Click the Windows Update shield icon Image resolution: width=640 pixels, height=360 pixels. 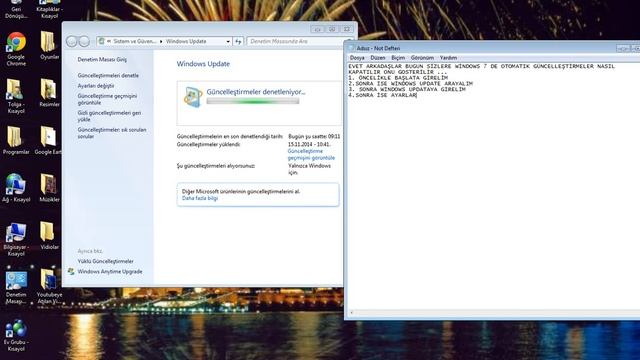click(193, 97)
